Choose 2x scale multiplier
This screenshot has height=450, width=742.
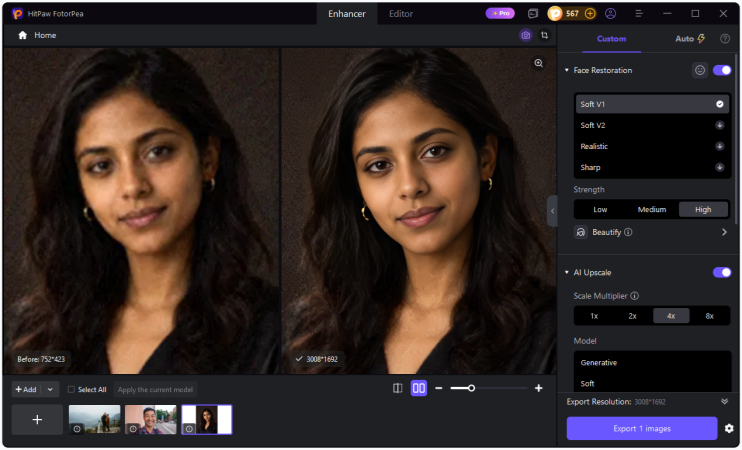[x=633, y=316]
